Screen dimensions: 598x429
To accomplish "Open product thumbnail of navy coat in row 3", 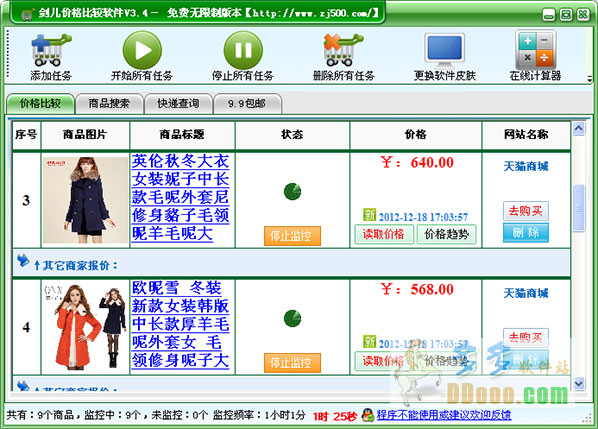I will [85, 200].
